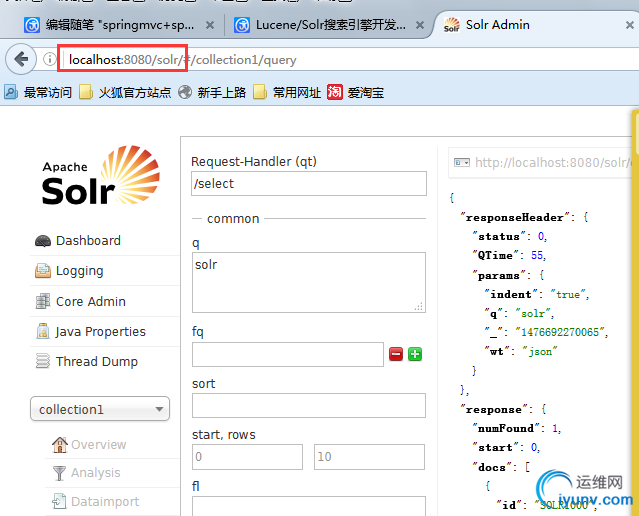639x516 pixels.
Task: Click the browser address bar URL
Action: tap(183, 60)
